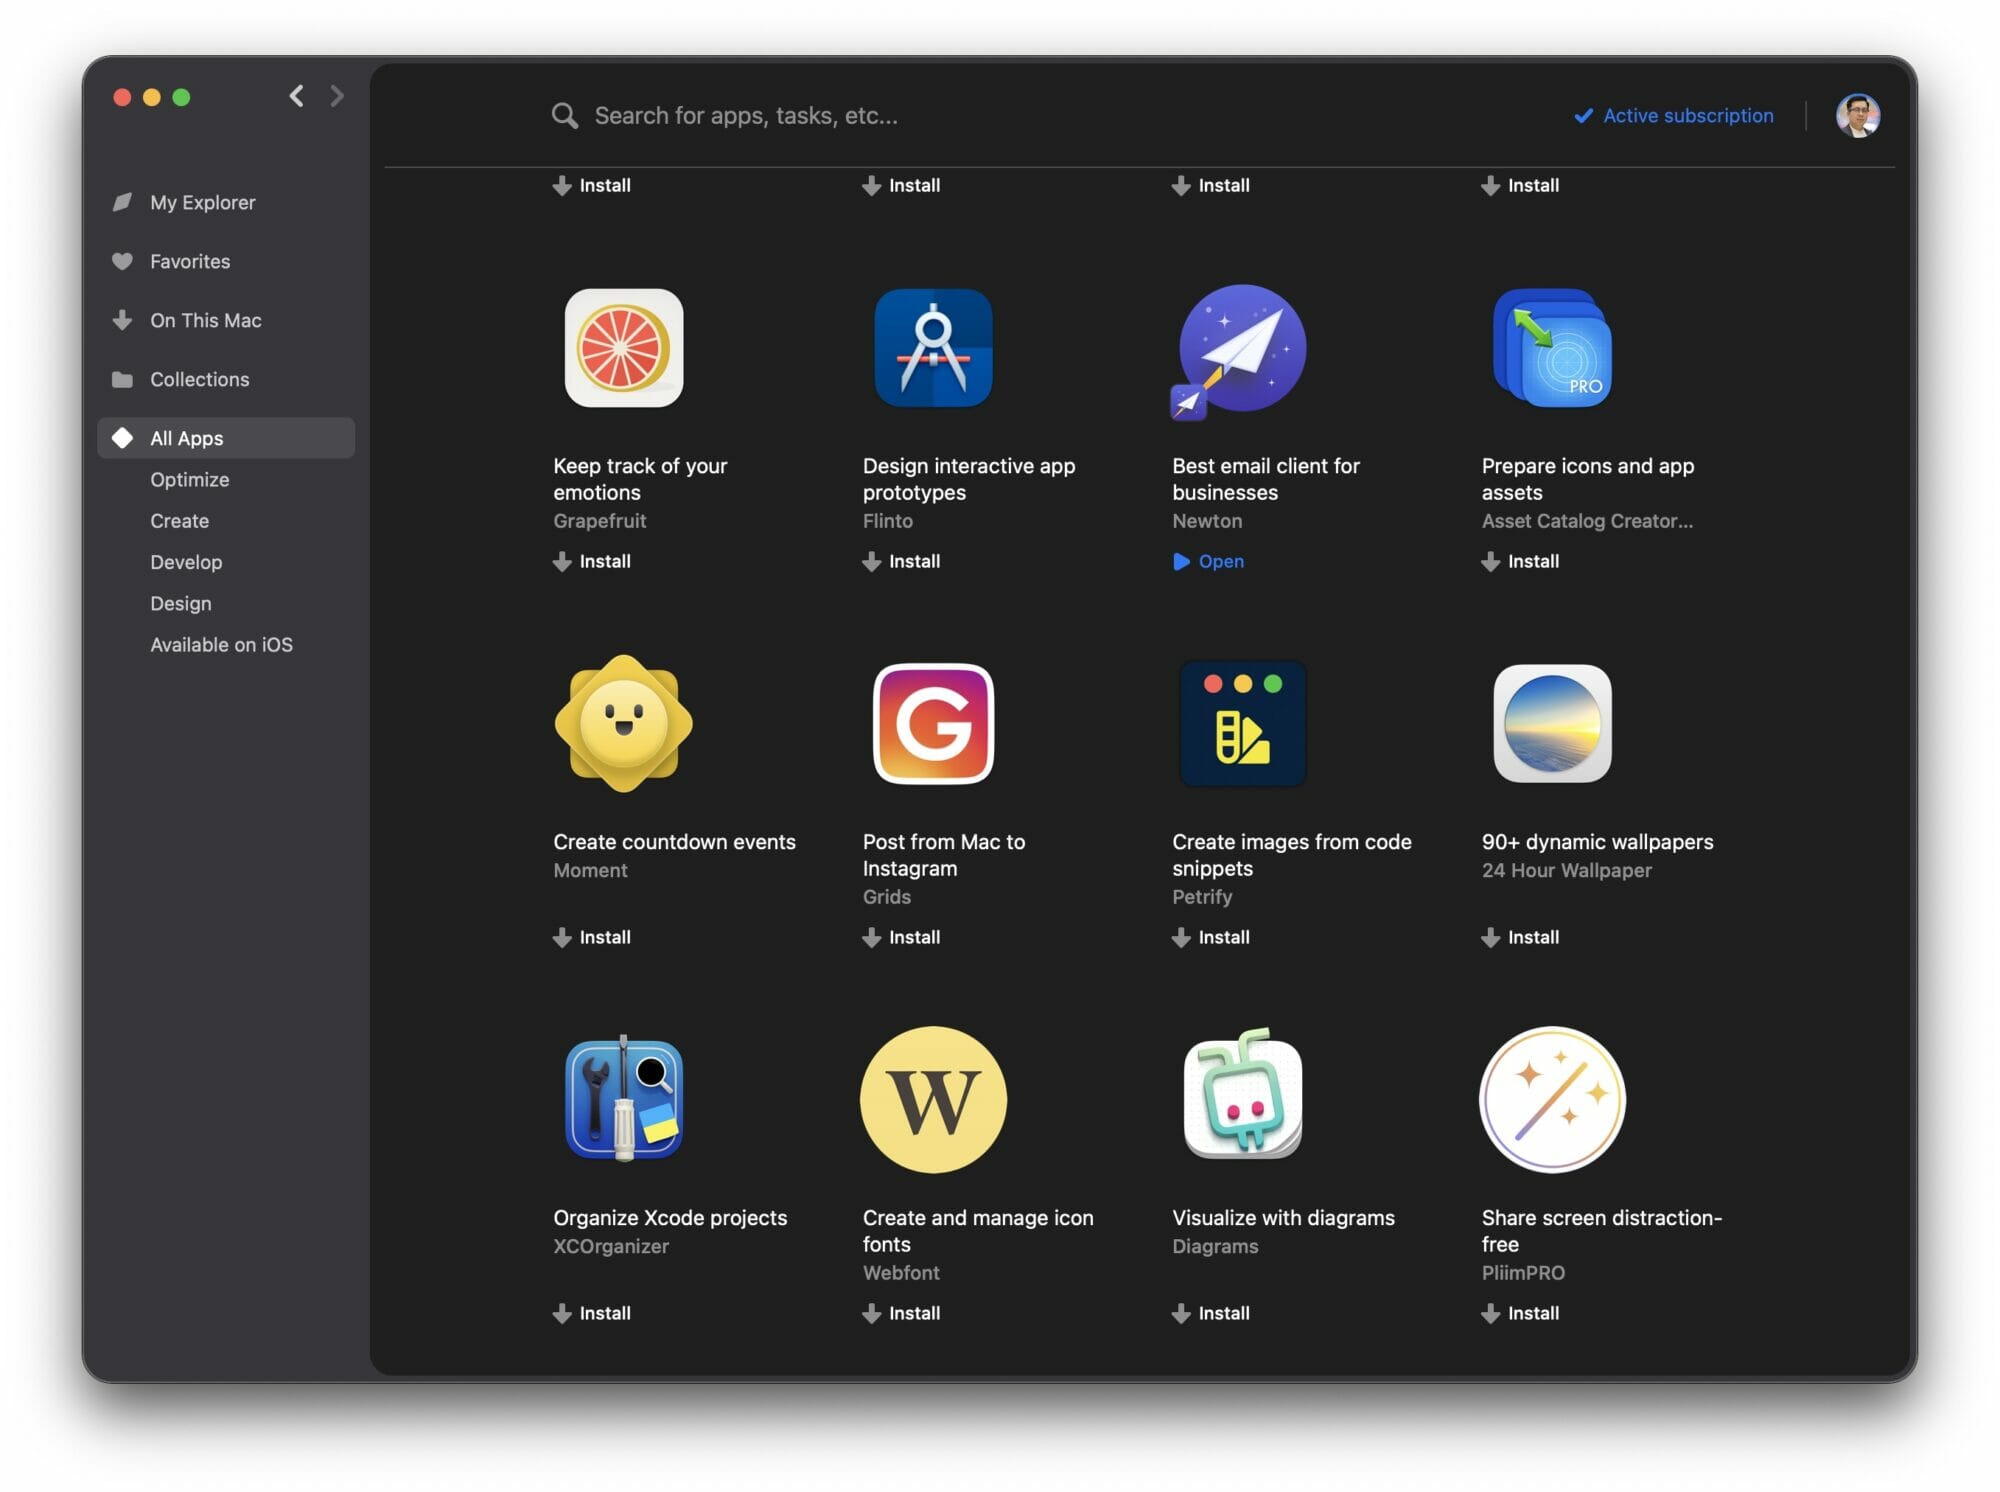2000x1492 pixels.
Task: Install the PliimPRO app
Action: point(1520,1314)
